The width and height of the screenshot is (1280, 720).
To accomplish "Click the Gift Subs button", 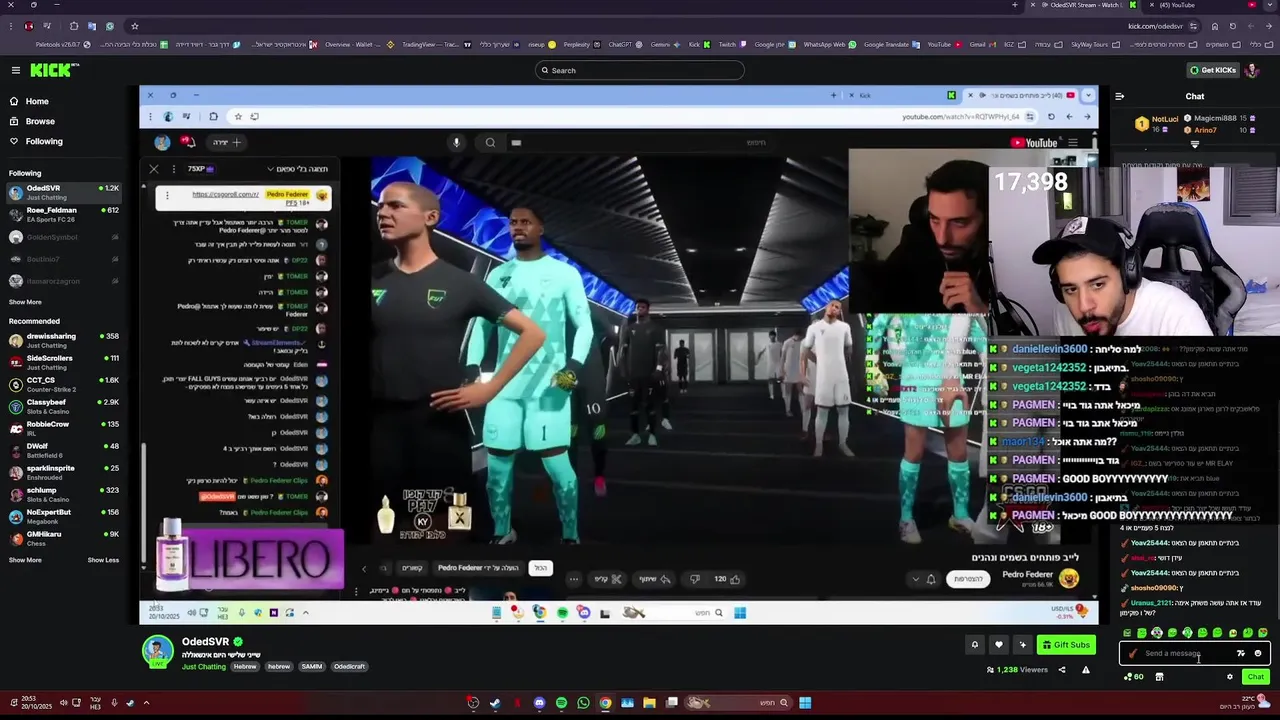I will coord(1066,645).
